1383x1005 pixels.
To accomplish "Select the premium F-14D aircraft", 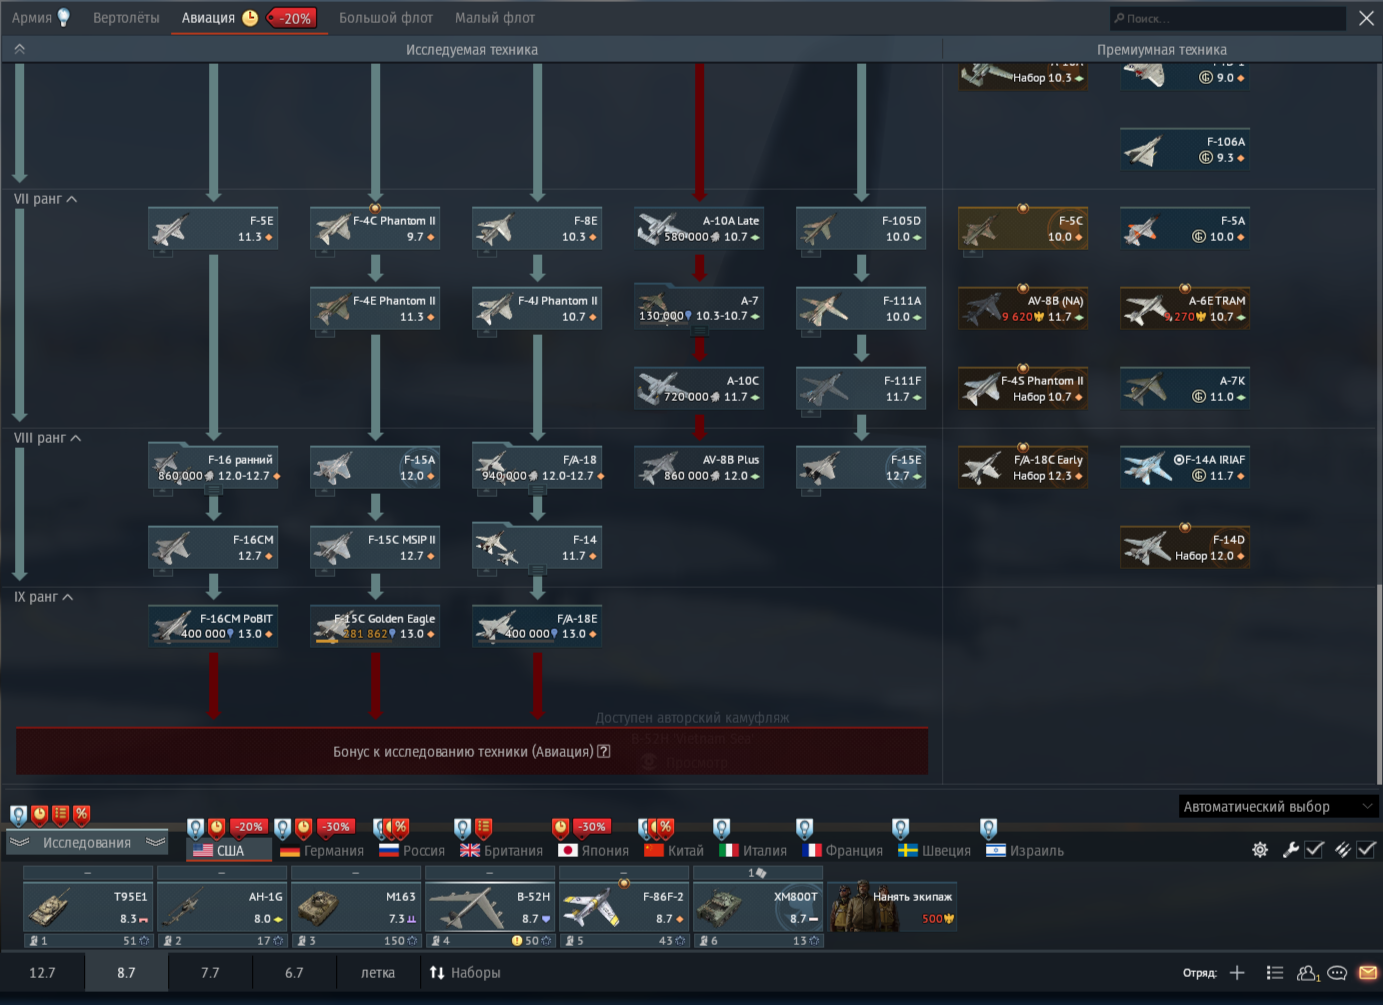I will point(1185,547).
